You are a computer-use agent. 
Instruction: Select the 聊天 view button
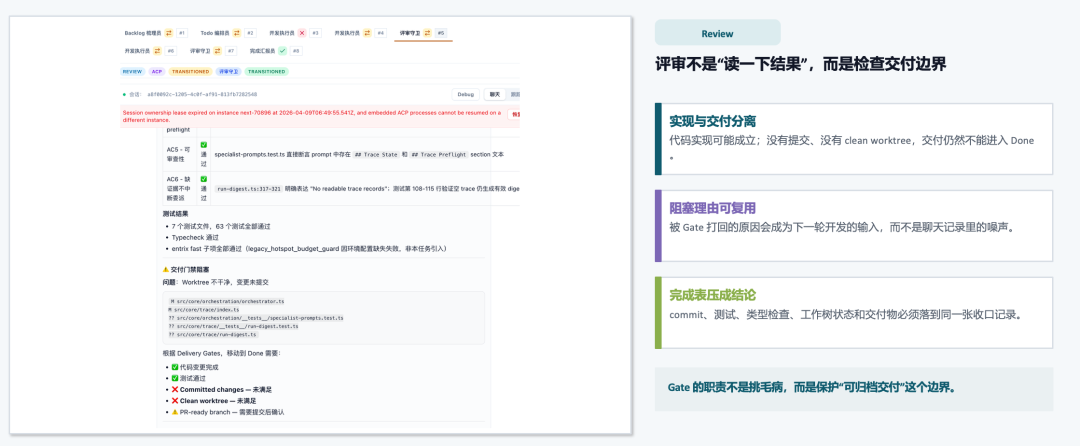(x=495, y=94)
